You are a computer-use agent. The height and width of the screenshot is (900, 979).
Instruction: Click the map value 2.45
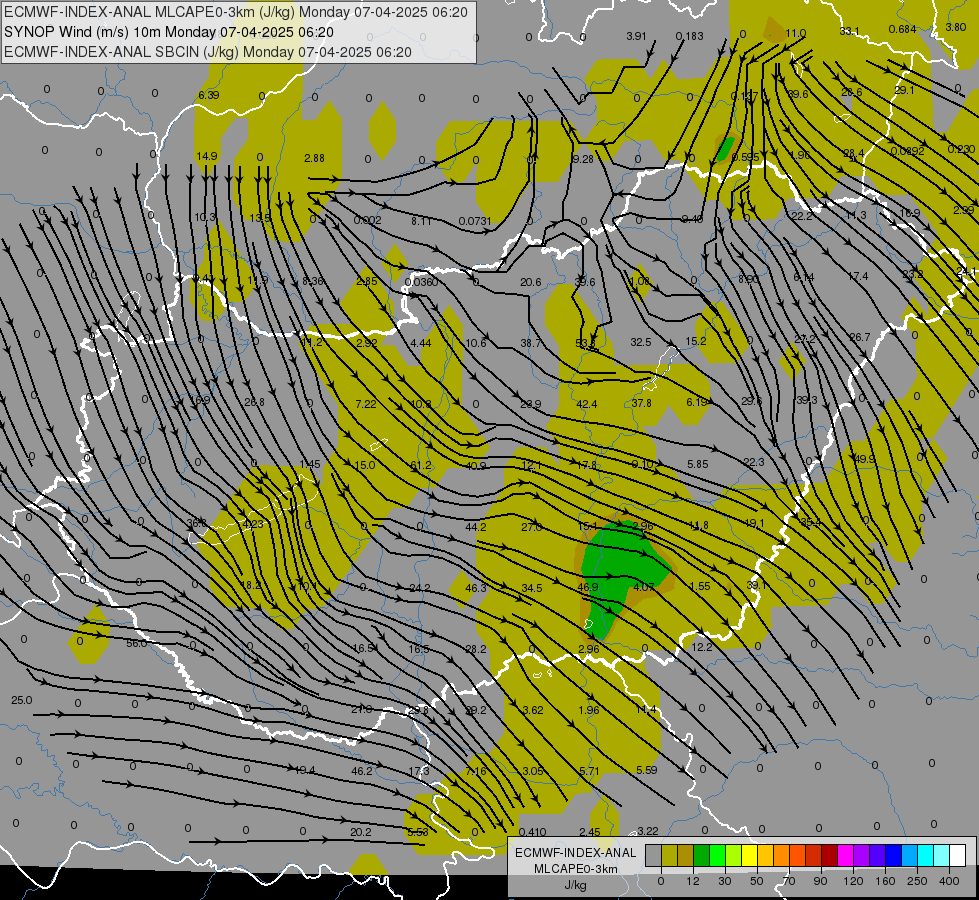point(589,832)
